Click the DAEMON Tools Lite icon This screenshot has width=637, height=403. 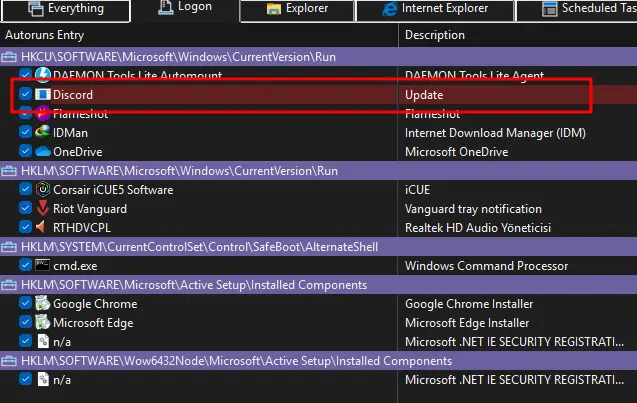(x=43, y=75)
